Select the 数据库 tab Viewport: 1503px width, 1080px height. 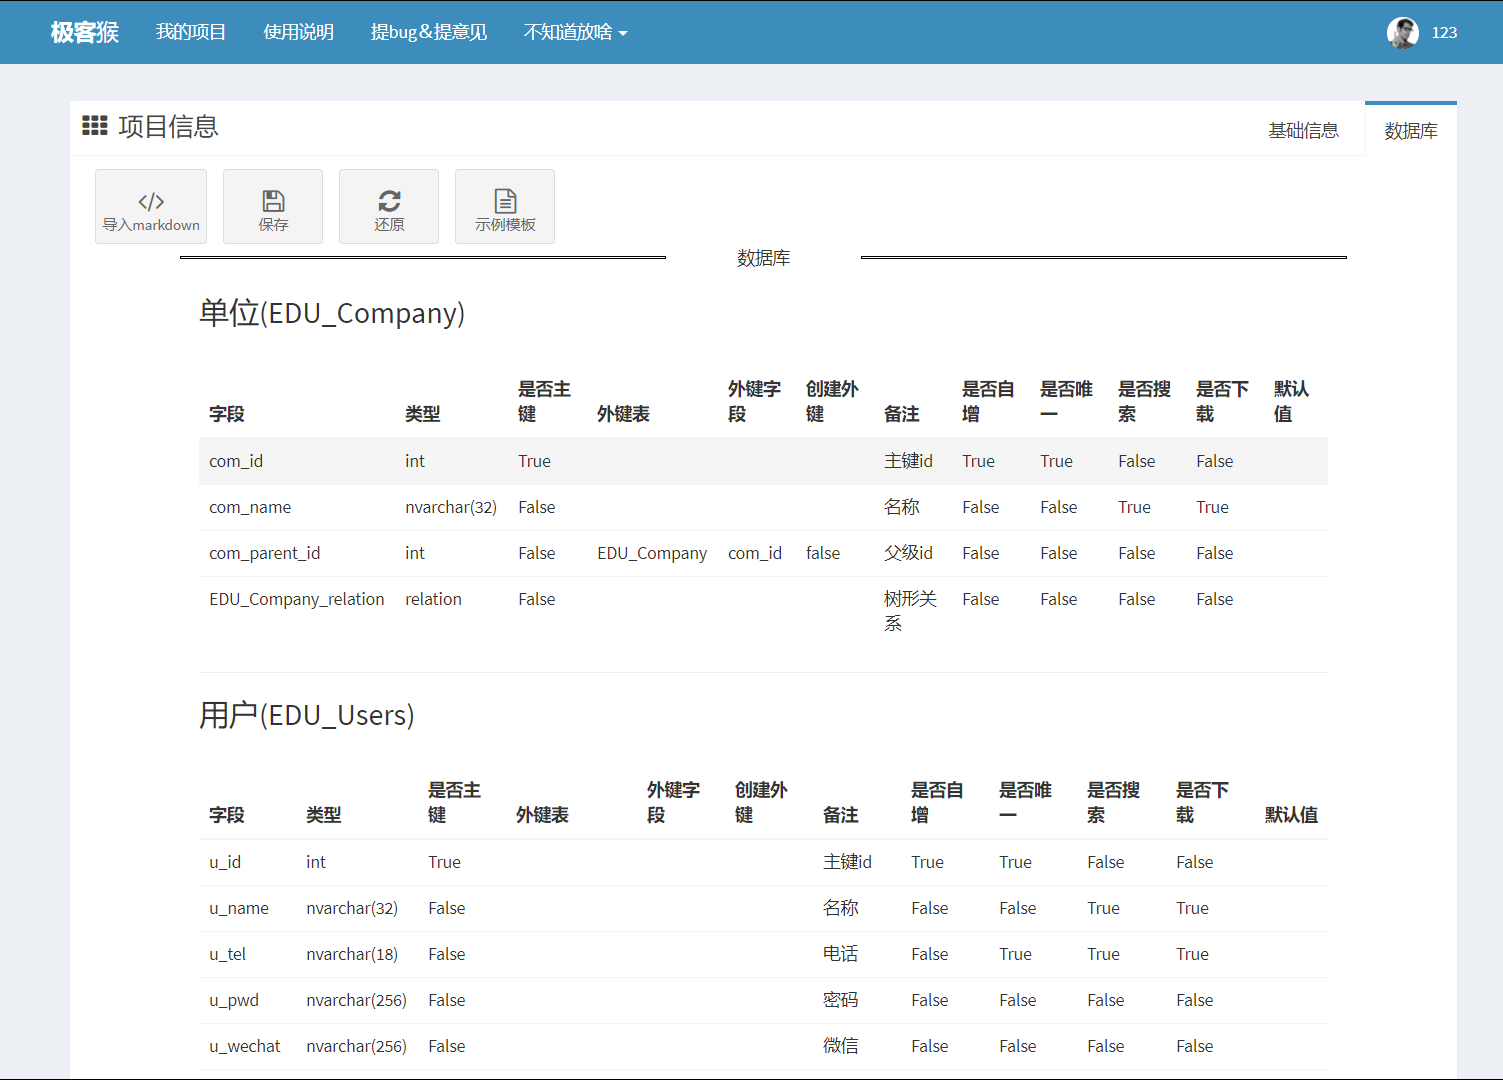coord(1411,130)
